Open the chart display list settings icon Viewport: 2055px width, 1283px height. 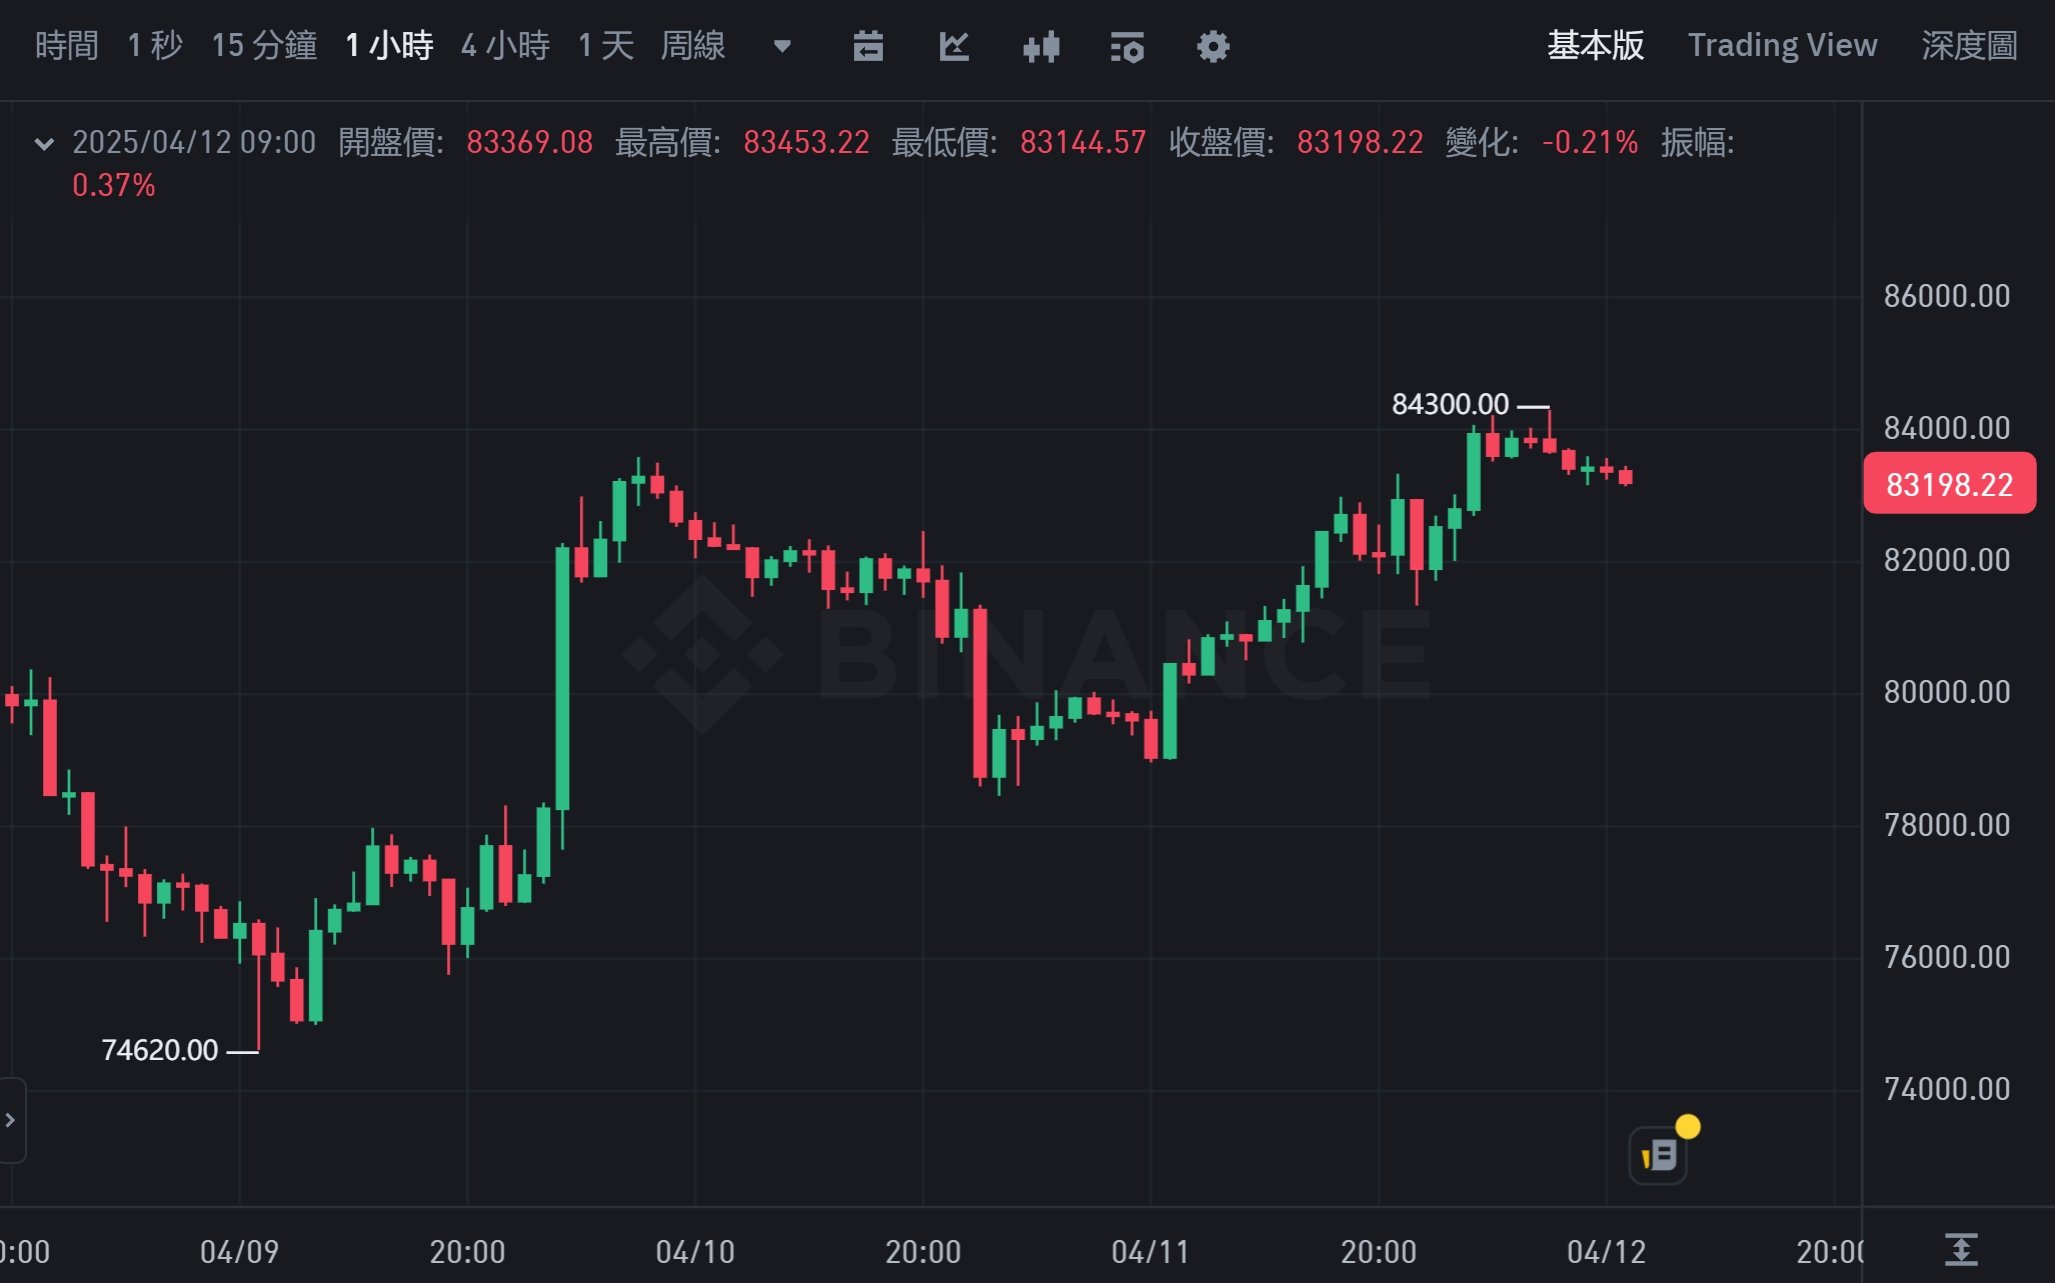click(1127, 46)
